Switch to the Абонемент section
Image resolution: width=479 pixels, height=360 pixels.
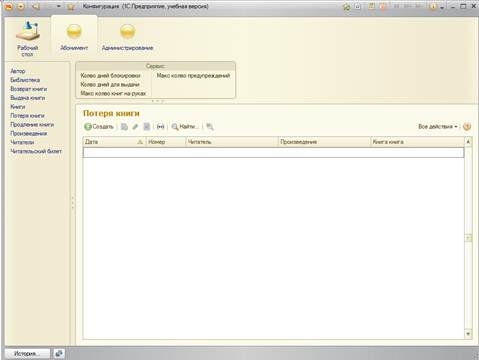pyautogui.click(x=74, y=38)
